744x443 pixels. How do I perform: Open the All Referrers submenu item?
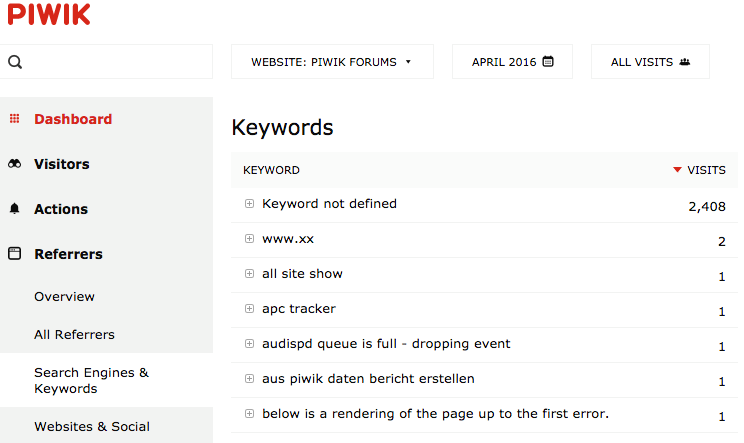pyautogui.click(x=74, y=334)
